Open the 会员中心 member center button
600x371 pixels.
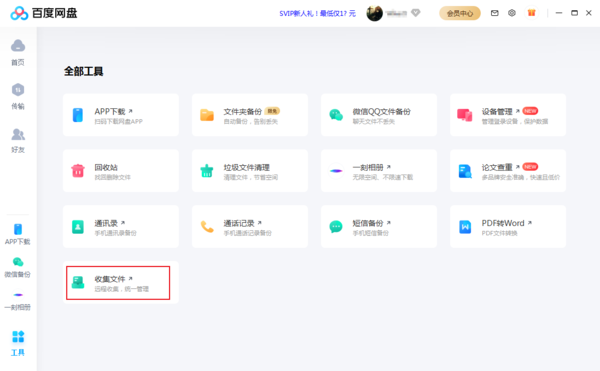click(x=460, y=13)
